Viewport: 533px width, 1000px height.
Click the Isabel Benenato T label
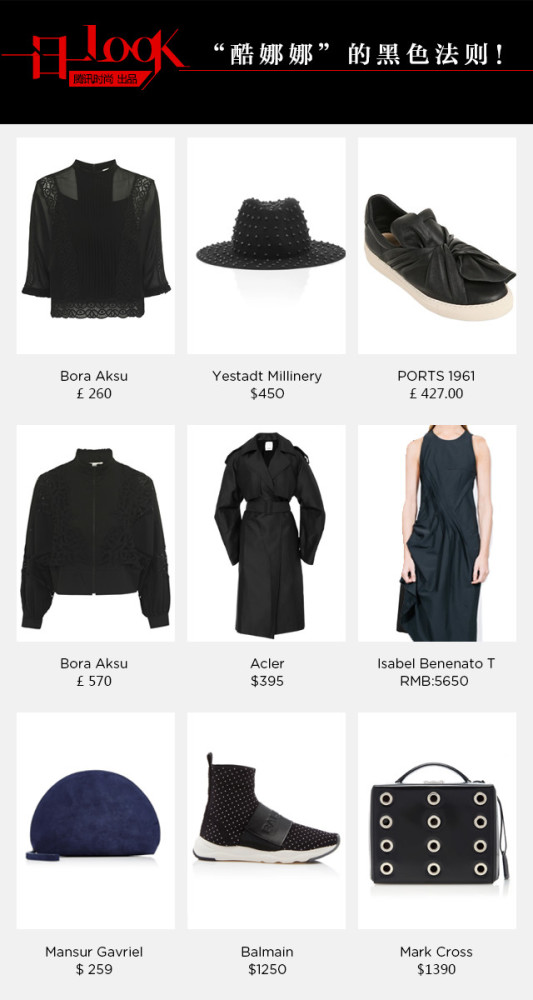[x=436, y=664]
